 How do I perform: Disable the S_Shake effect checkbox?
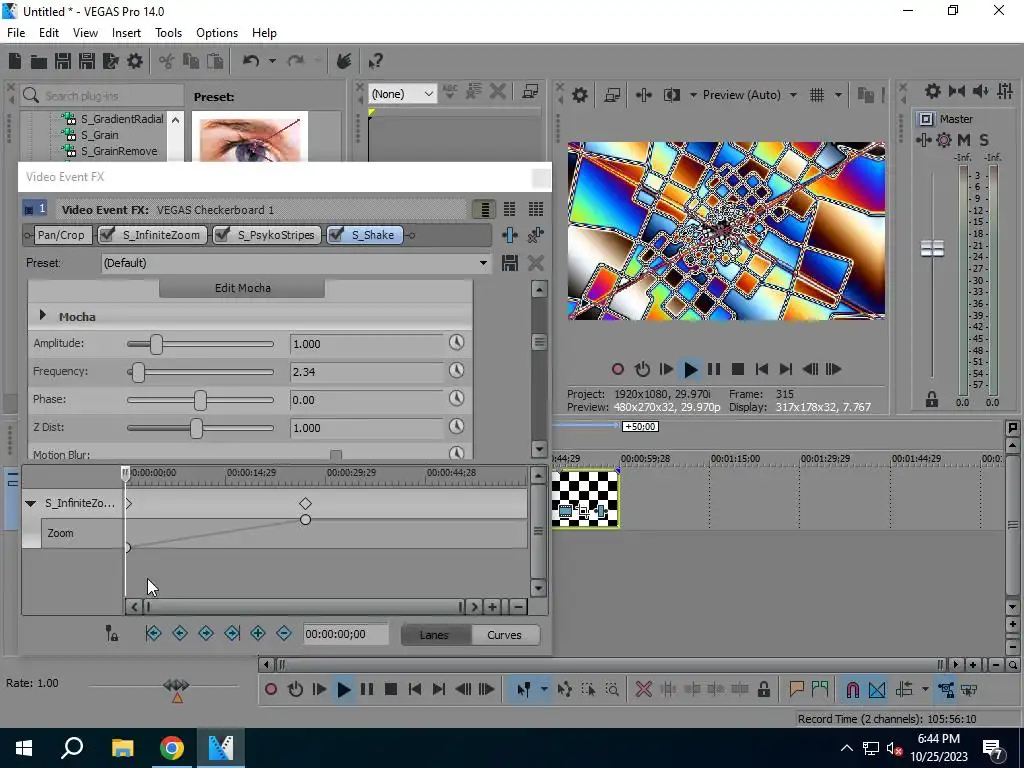tap(336, 234)
